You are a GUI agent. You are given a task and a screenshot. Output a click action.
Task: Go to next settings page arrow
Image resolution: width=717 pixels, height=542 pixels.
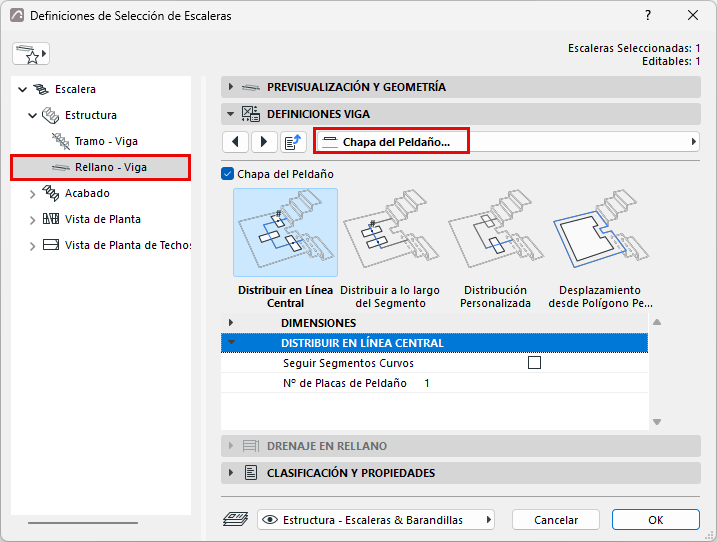click(264, 142)
